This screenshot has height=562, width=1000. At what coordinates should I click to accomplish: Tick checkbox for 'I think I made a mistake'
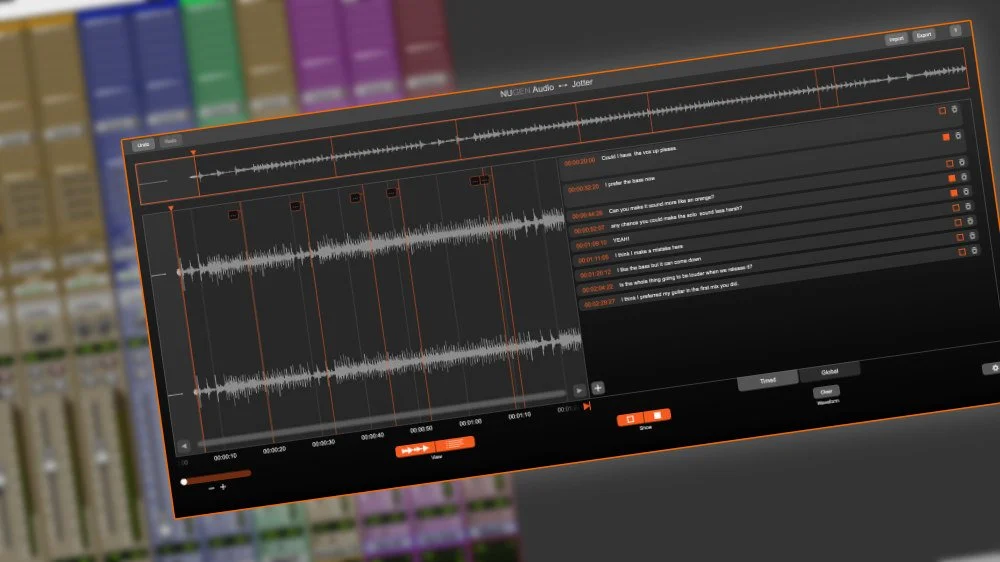coord(955,208)
